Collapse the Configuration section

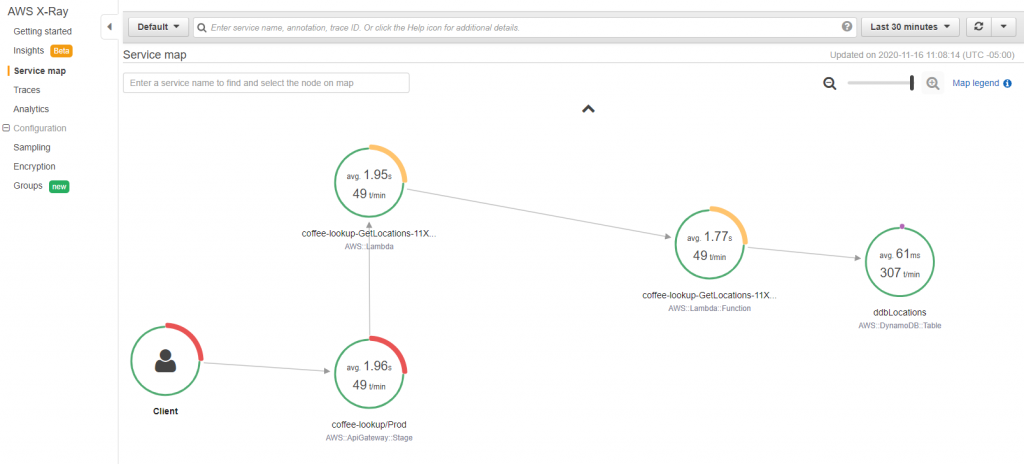click(6, 128)
